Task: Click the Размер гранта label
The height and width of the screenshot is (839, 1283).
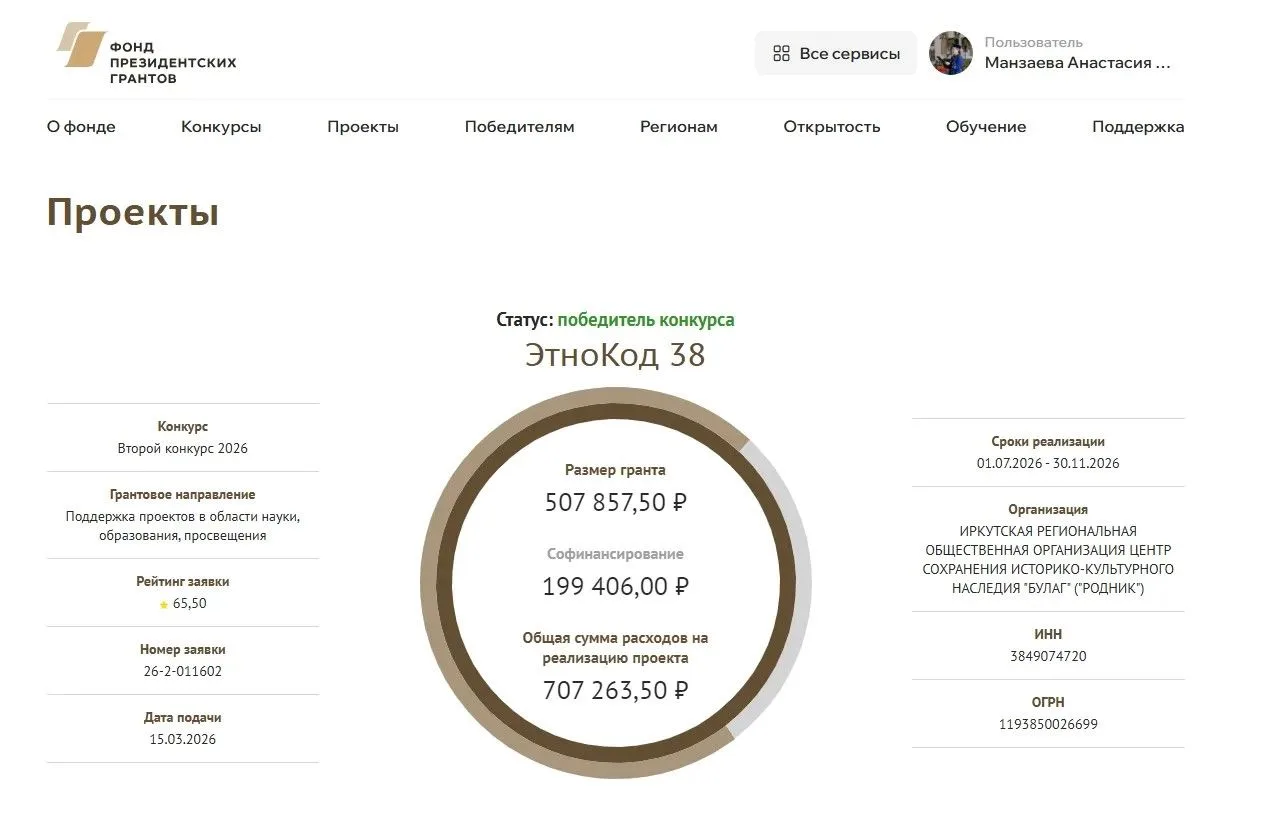Action: (x=616, y=470)
